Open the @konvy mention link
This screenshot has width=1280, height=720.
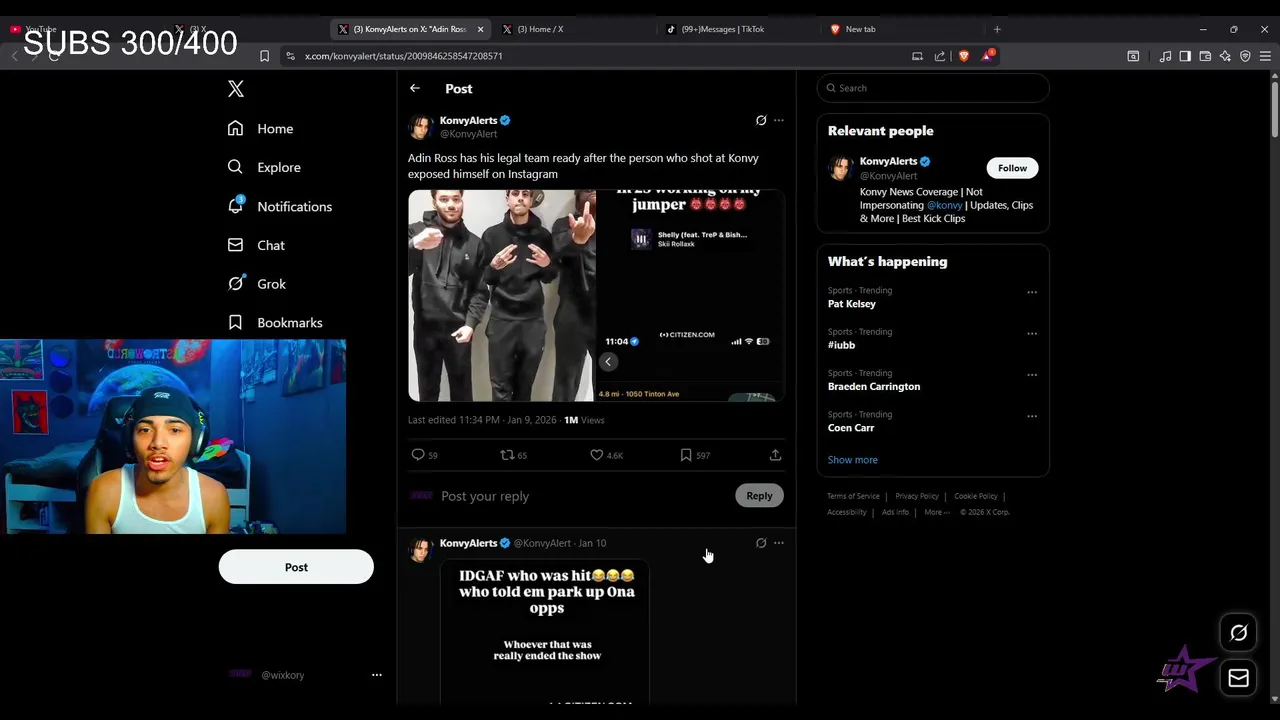click(x=944, y=205)
